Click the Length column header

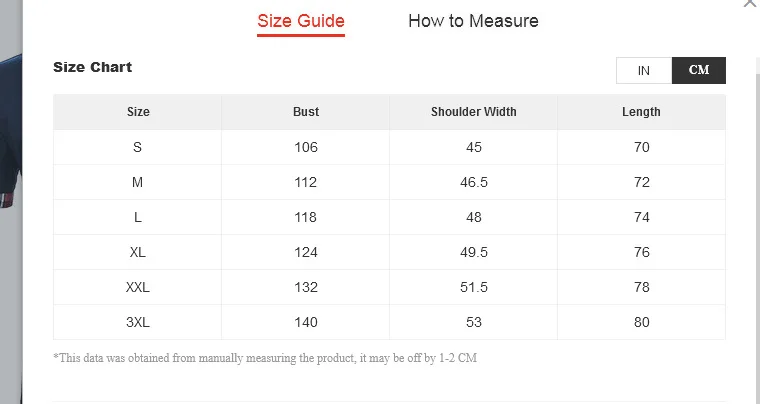(x=641, y=112)
